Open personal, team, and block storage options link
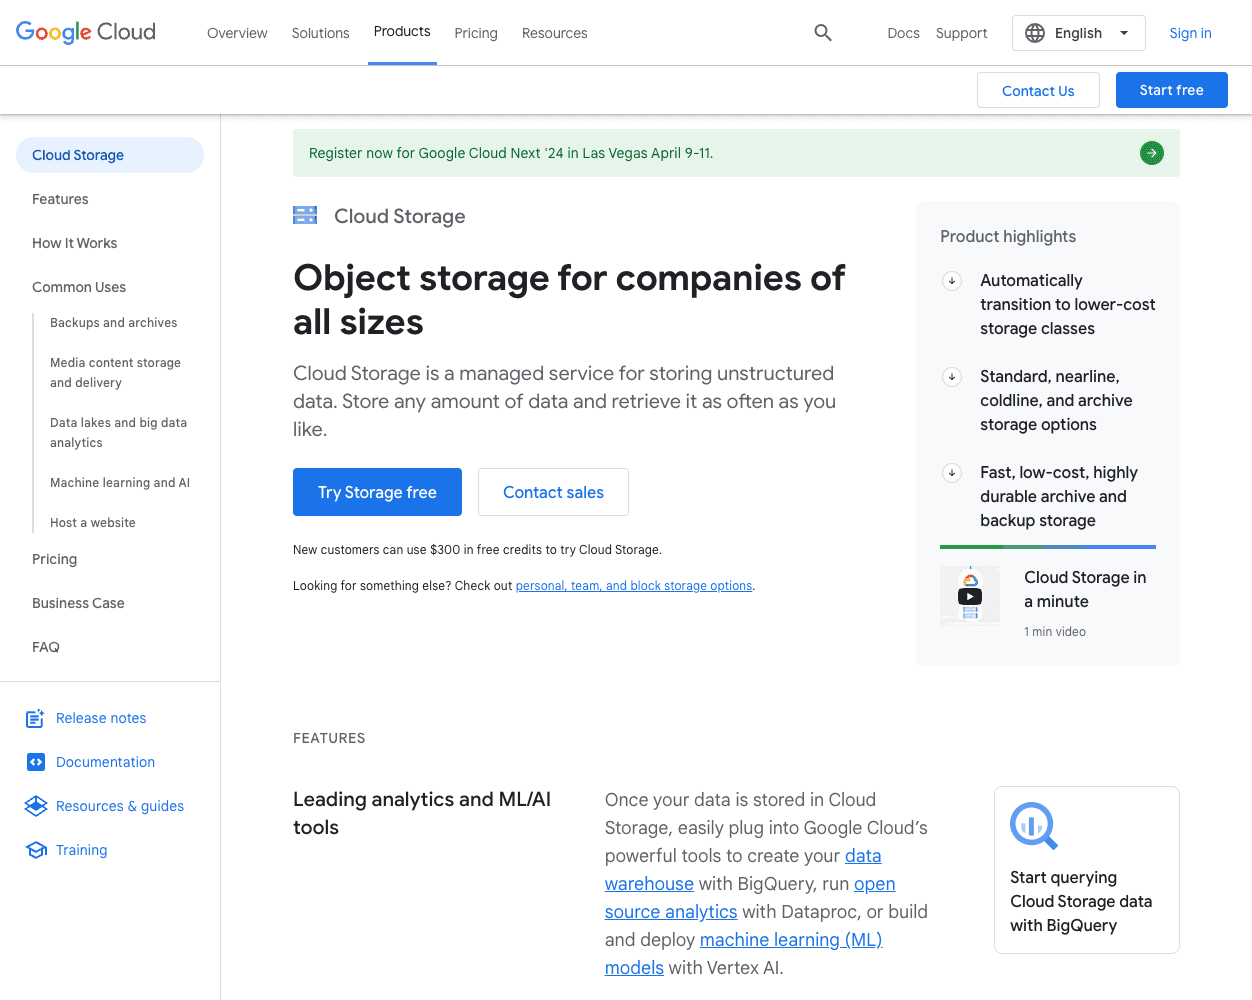The width and height of the screenshot is (1252, 1000). coord(634,586)
